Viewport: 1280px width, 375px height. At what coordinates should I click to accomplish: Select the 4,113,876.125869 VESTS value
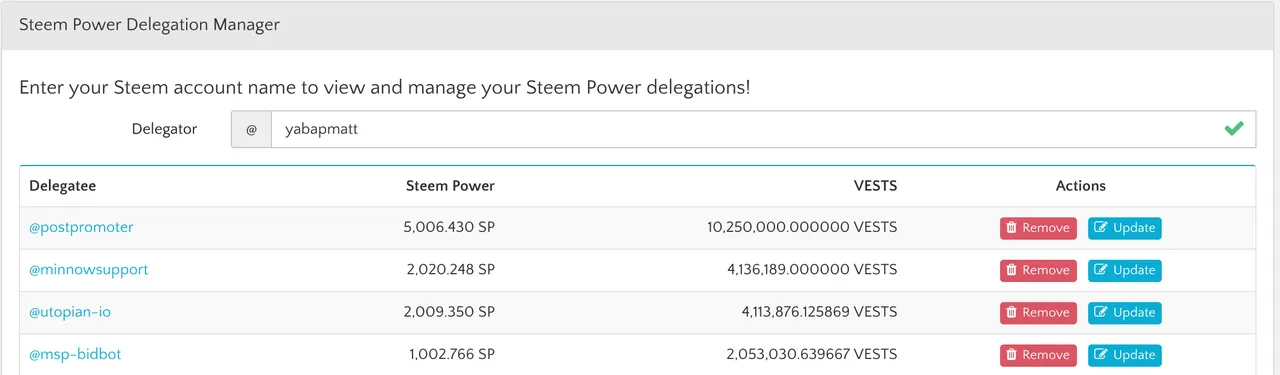pyautogui.click(x=819, y=312)
